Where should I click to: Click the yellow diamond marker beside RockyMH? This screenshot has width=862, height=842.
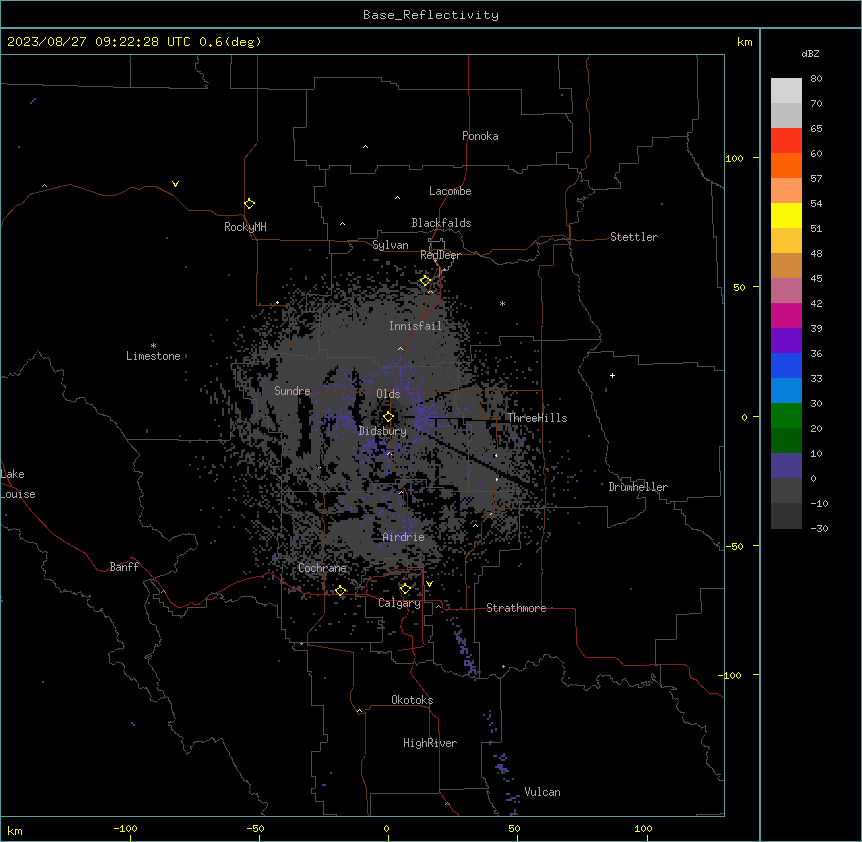250,204
